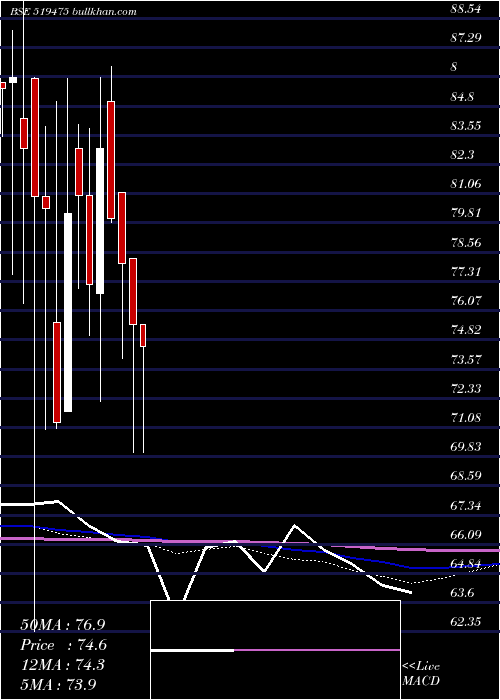Click the 68.59 price level label

466,475
